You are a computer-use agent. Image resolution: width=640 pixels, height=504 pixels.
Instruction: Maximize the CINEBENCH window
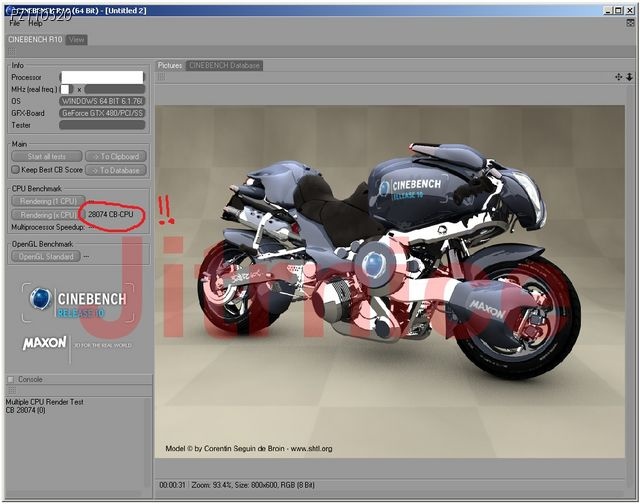pyautogui.click(x=618, y=11)
